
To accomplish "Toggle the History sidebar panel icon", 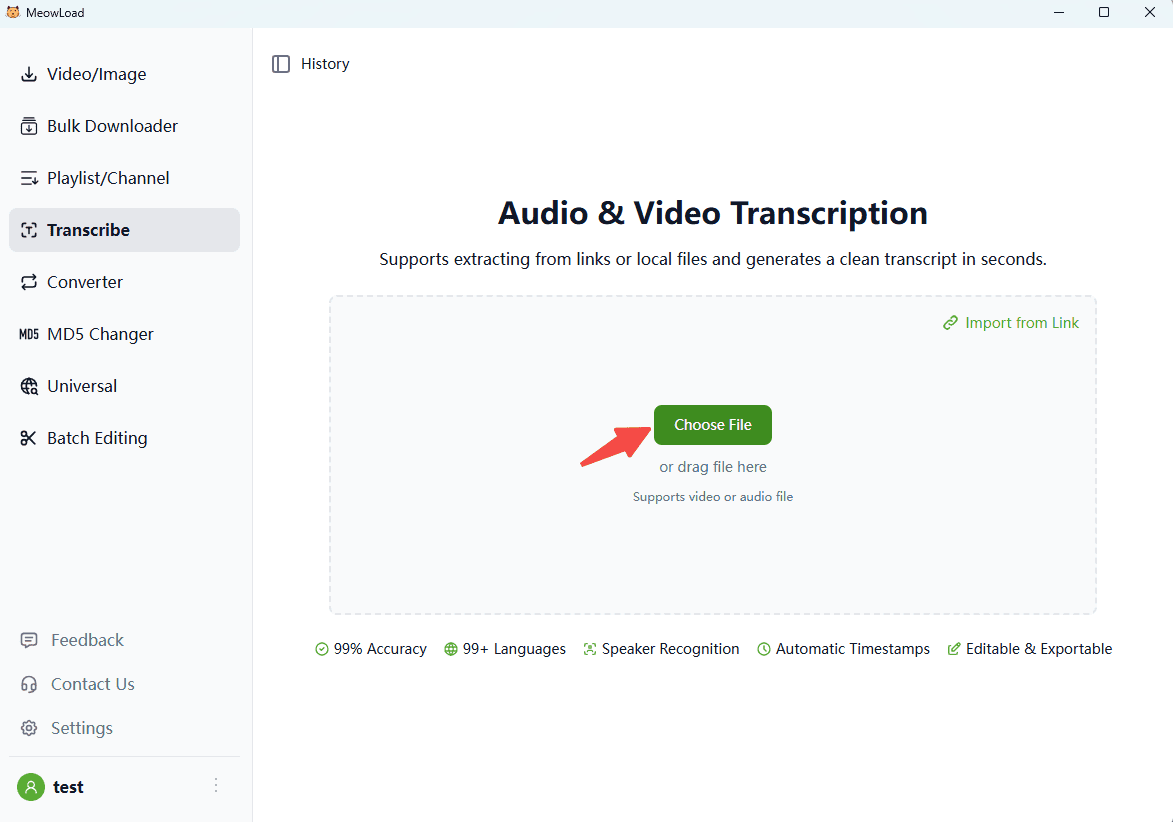I will (281, 64).
